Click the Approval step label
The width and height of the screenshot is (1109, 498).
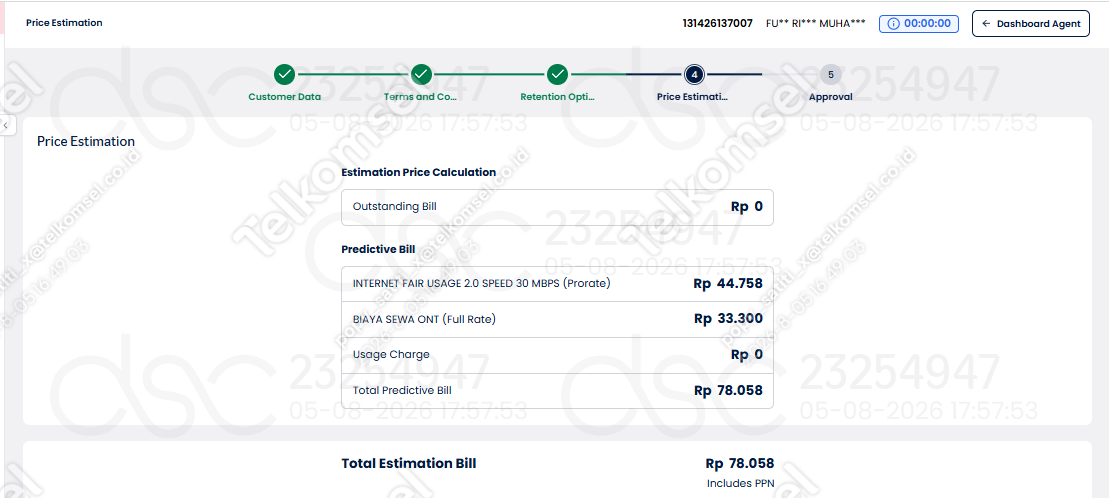pyautogui.click(x=830, y=97)
